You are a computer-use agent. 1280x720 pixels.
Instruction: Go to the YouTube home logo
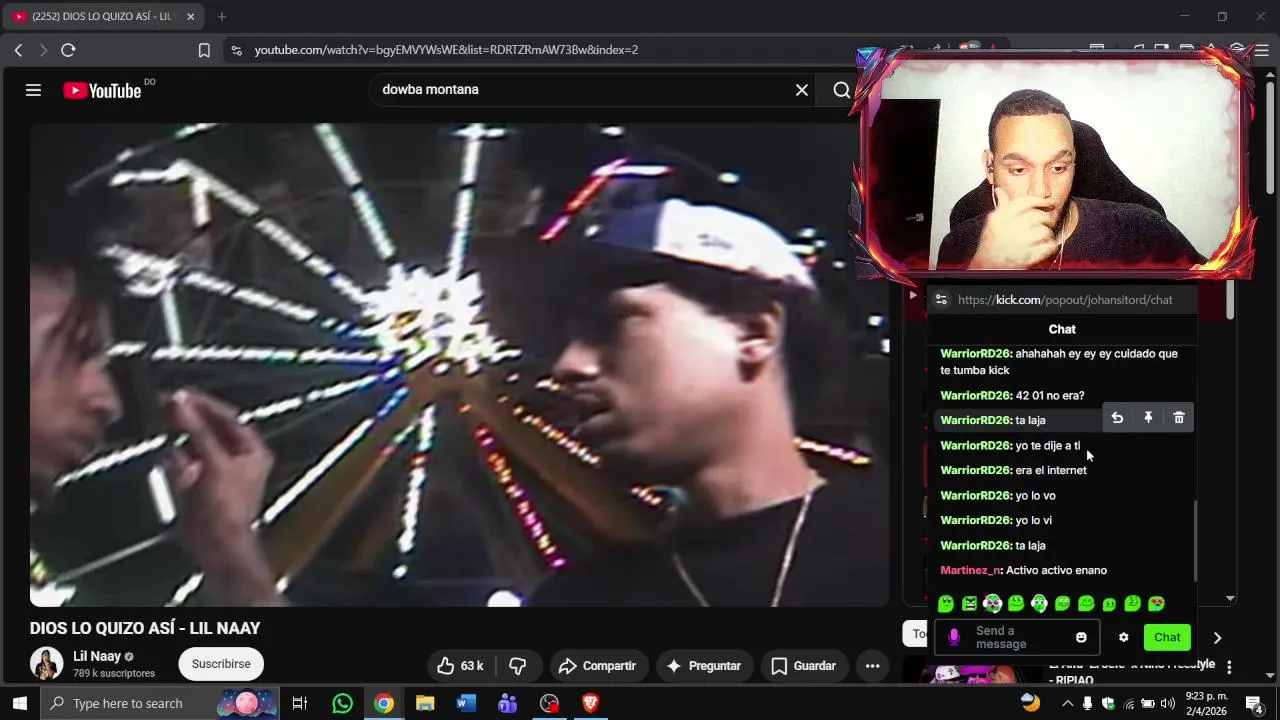102,90
